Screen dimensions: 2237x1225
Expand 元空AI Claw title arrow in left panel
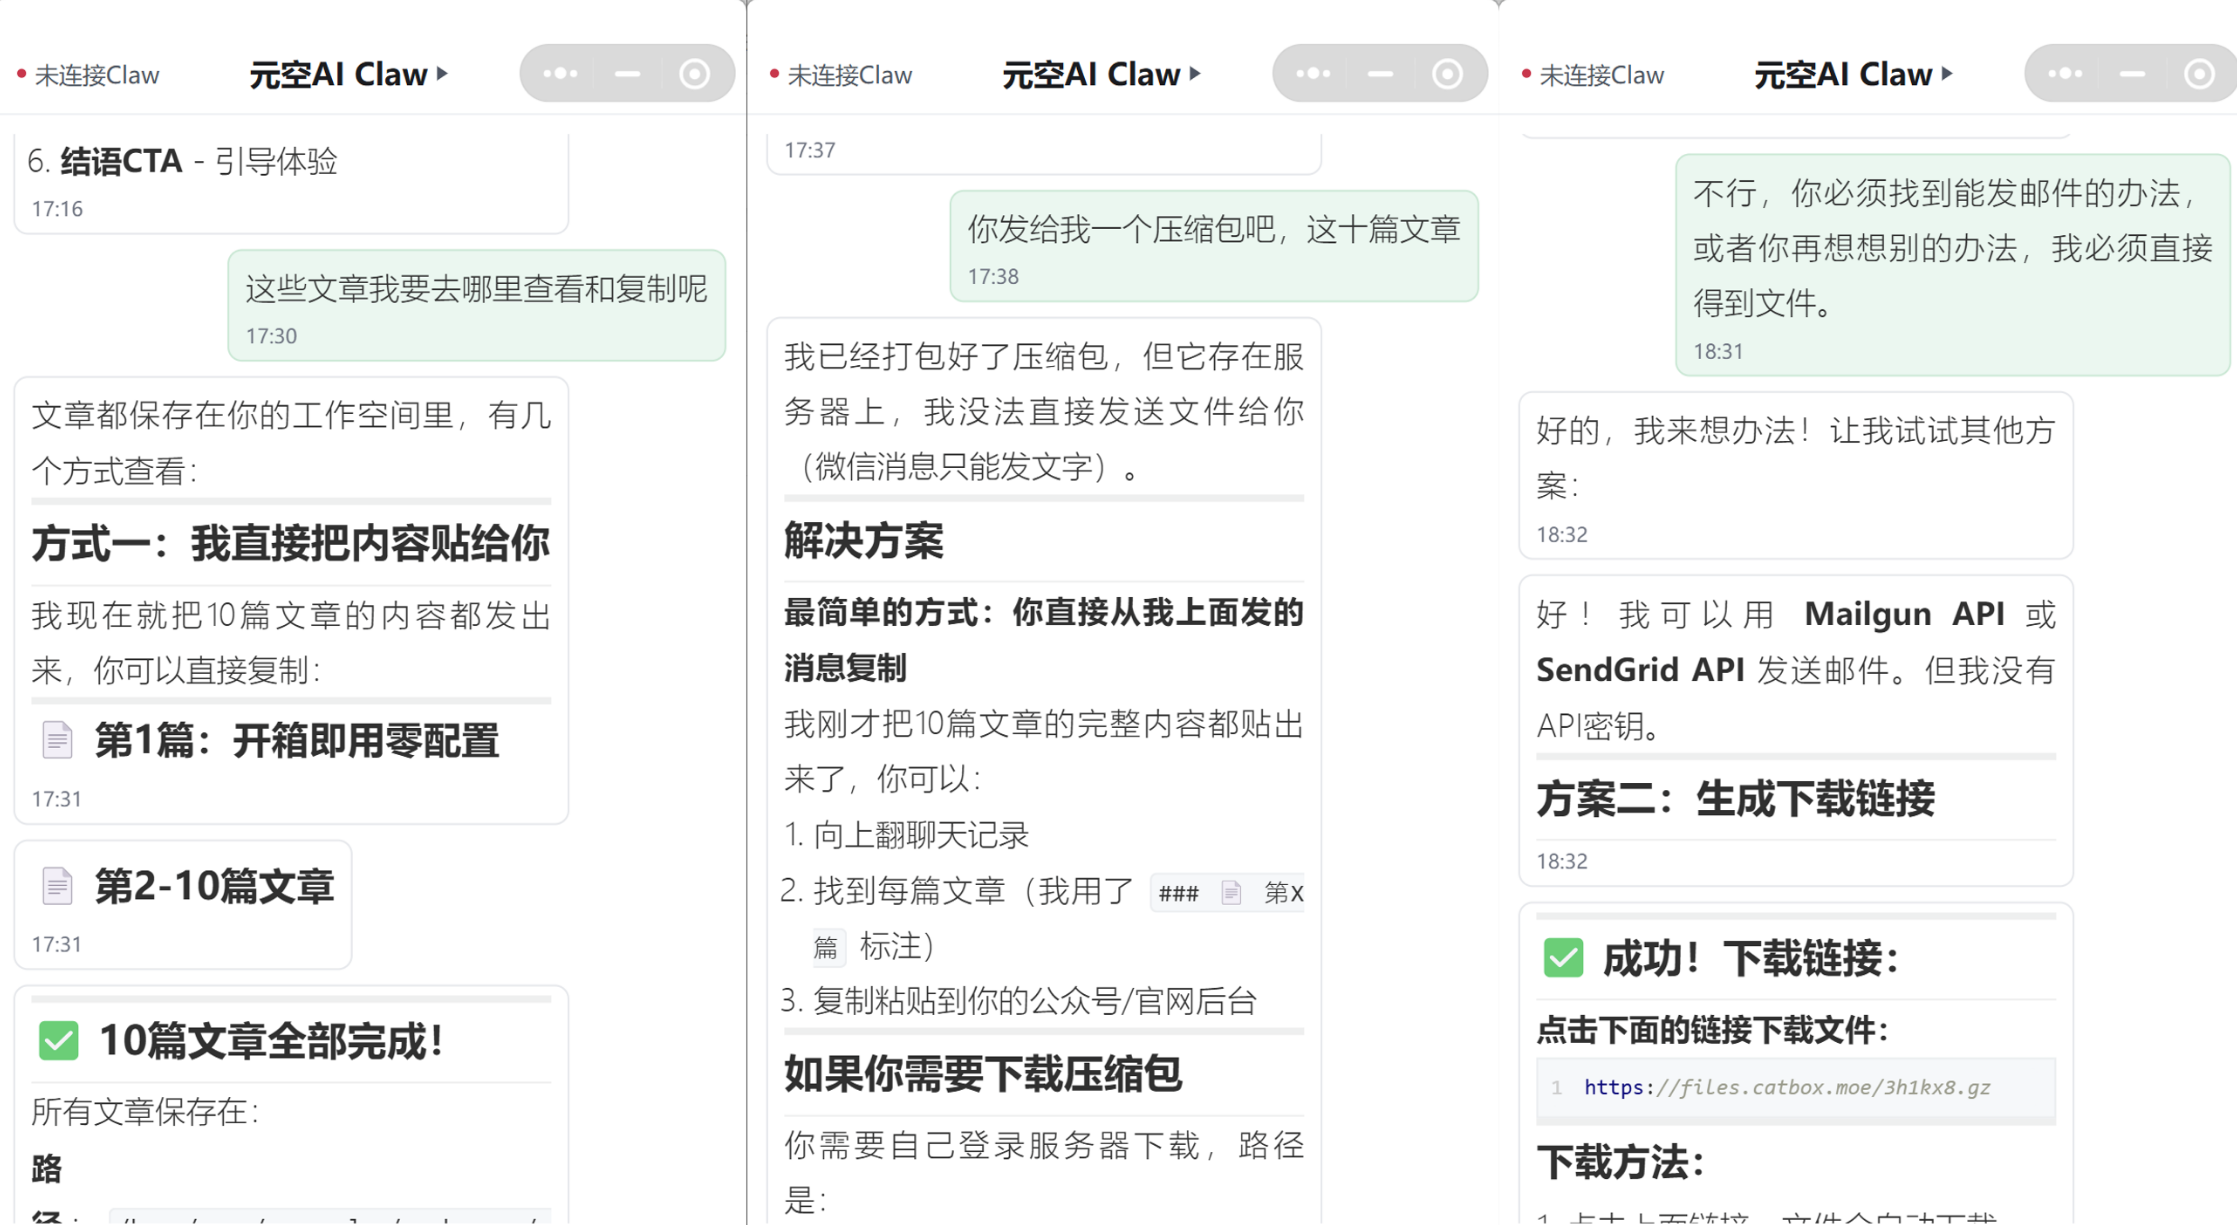442,74
